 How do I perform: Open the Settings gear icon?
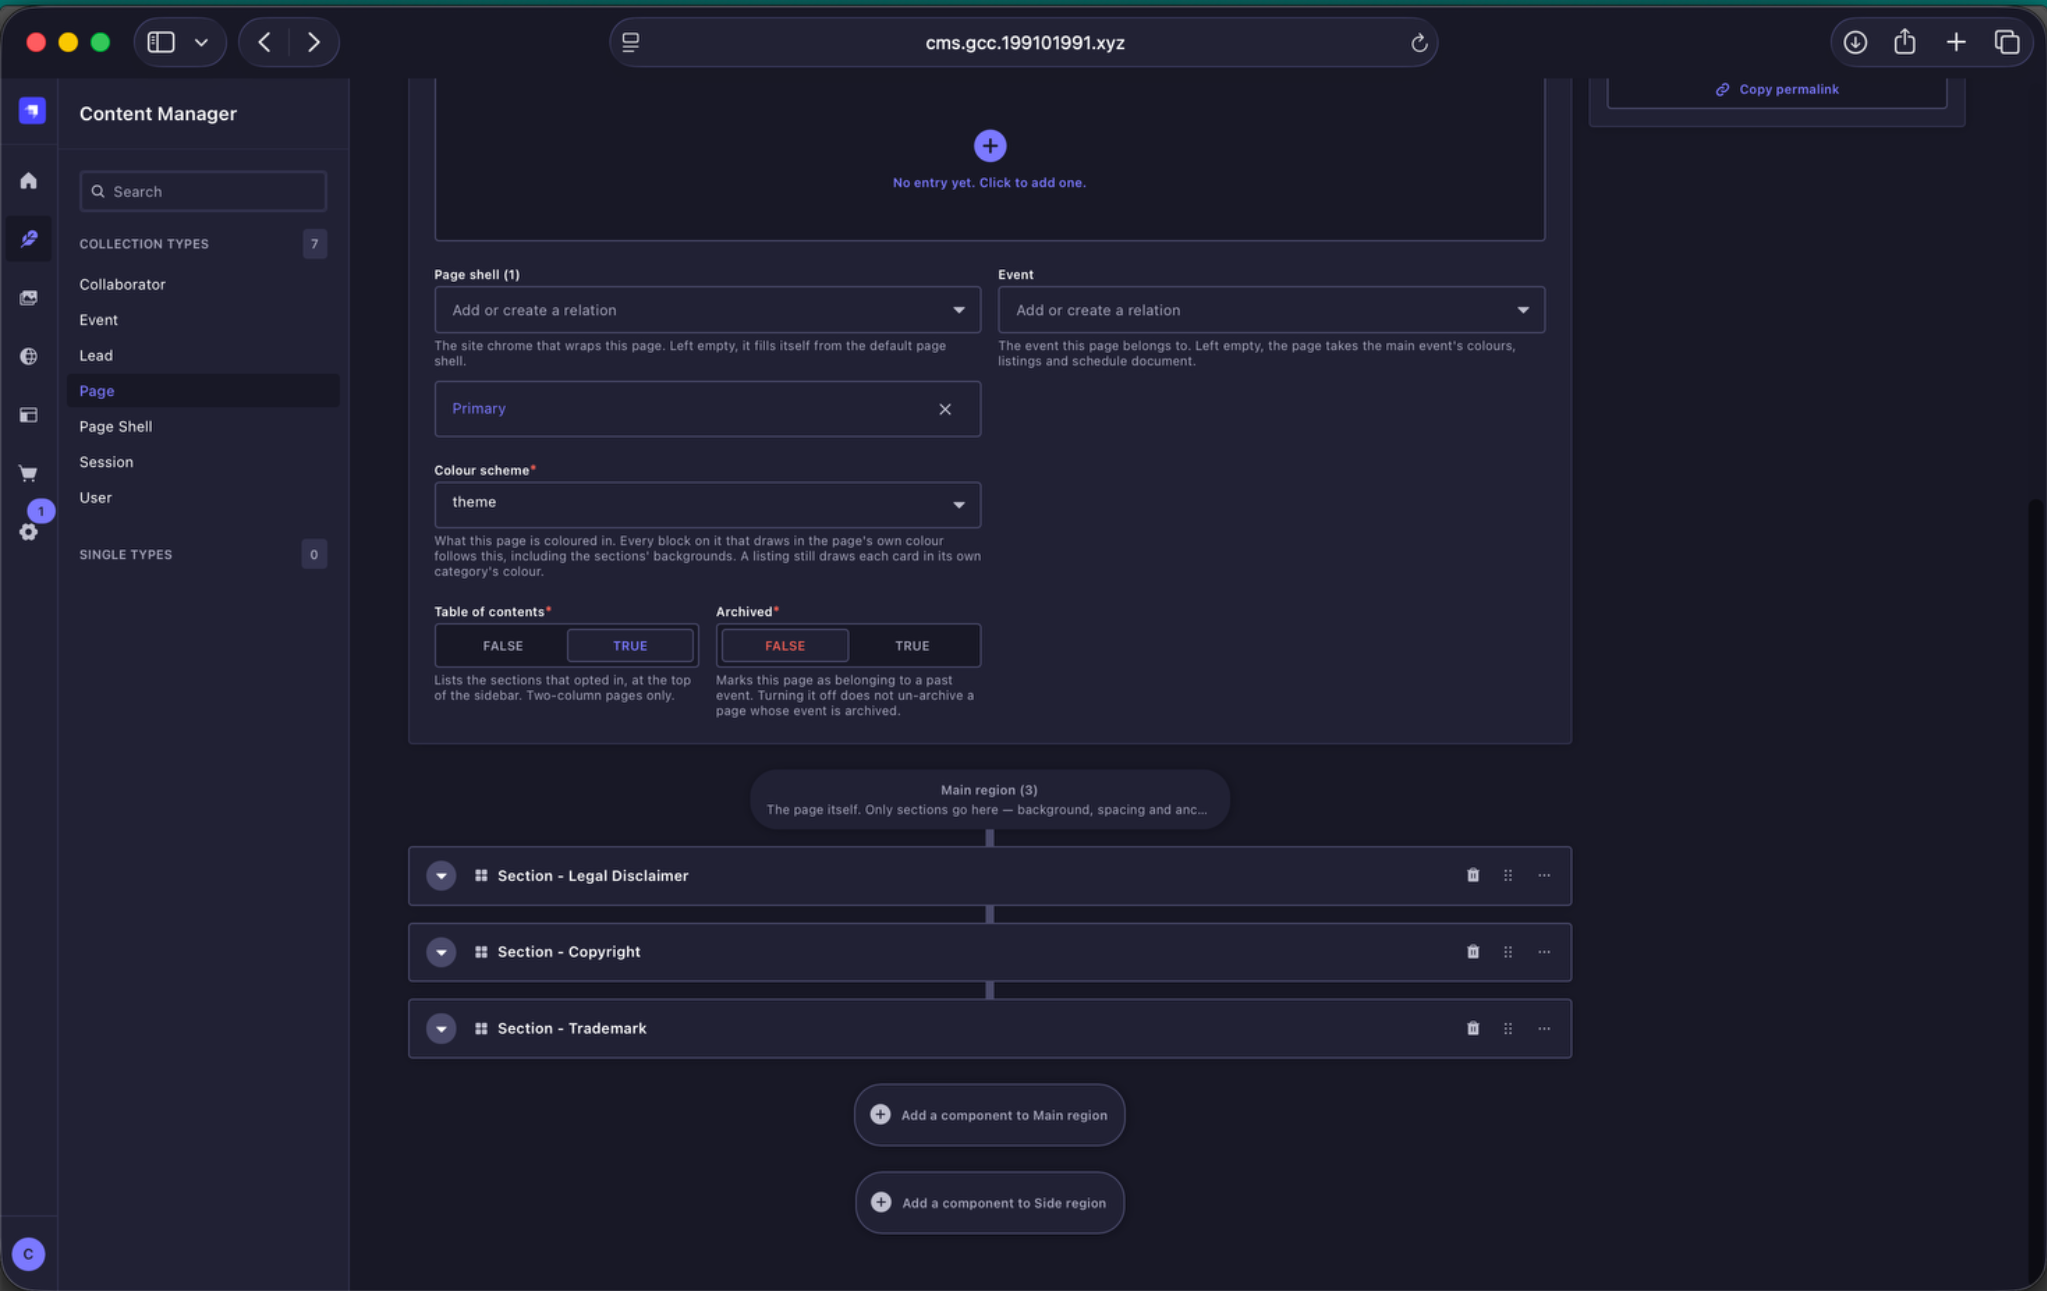point(29,531)
